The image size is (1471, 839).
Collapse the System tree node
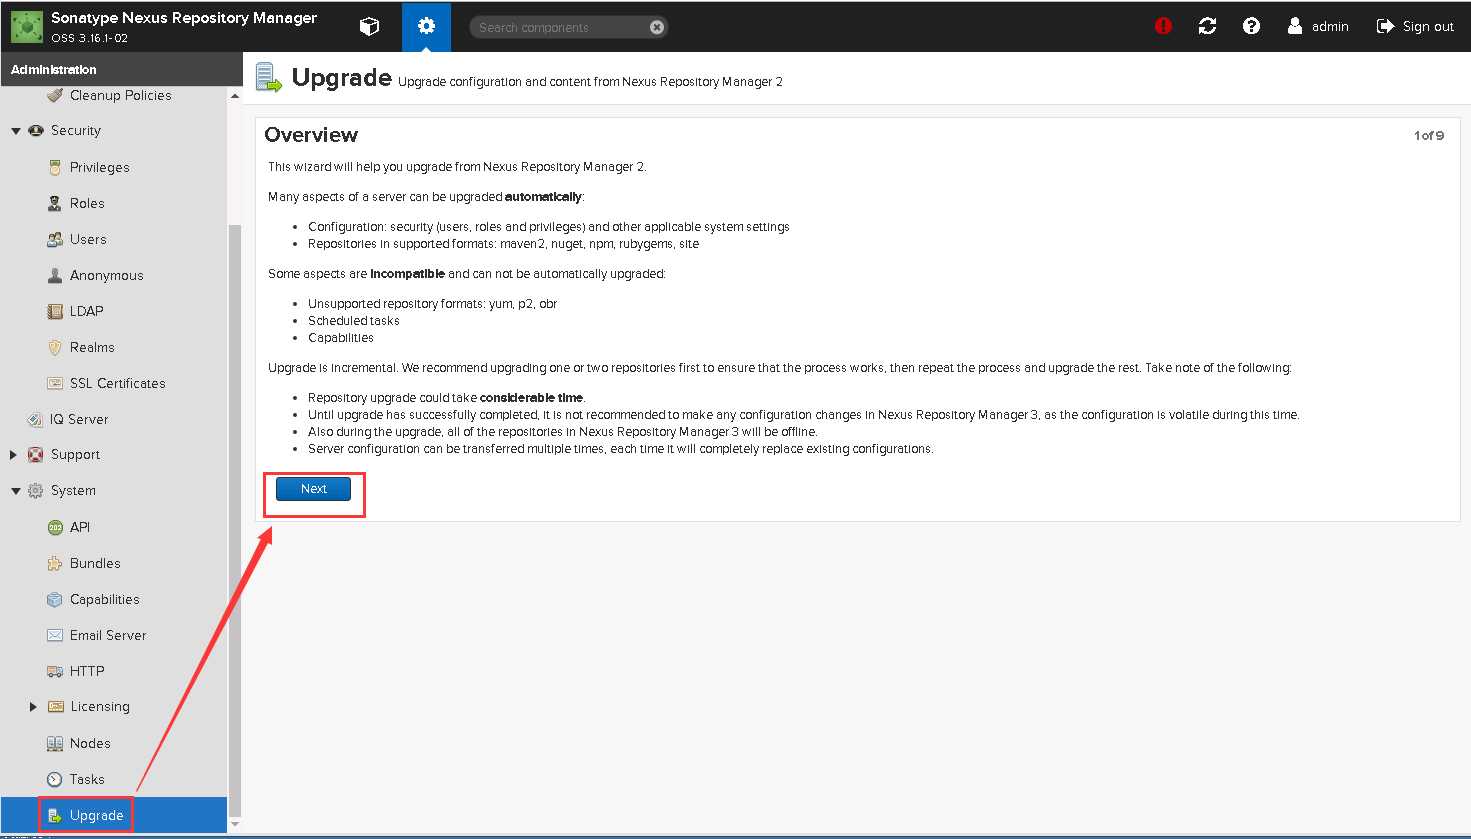click(15, 491)
